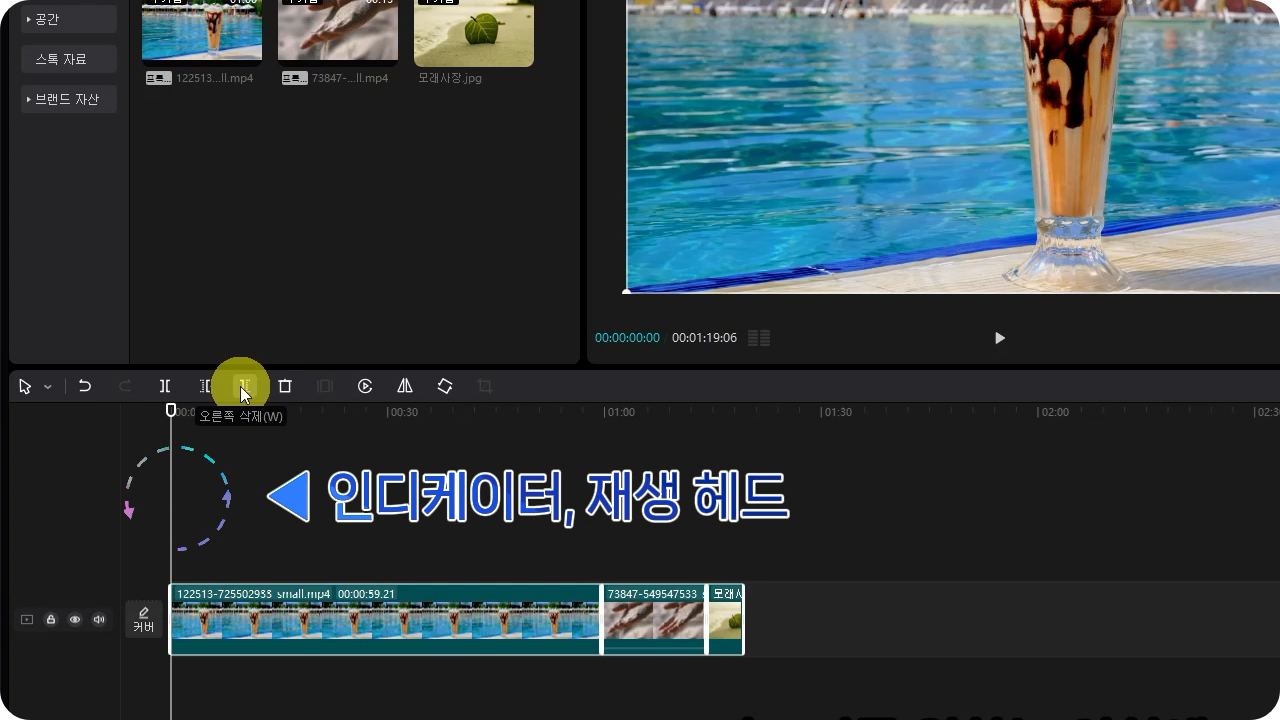Delete the selected clip with trash icon

[x=285, y=386]
